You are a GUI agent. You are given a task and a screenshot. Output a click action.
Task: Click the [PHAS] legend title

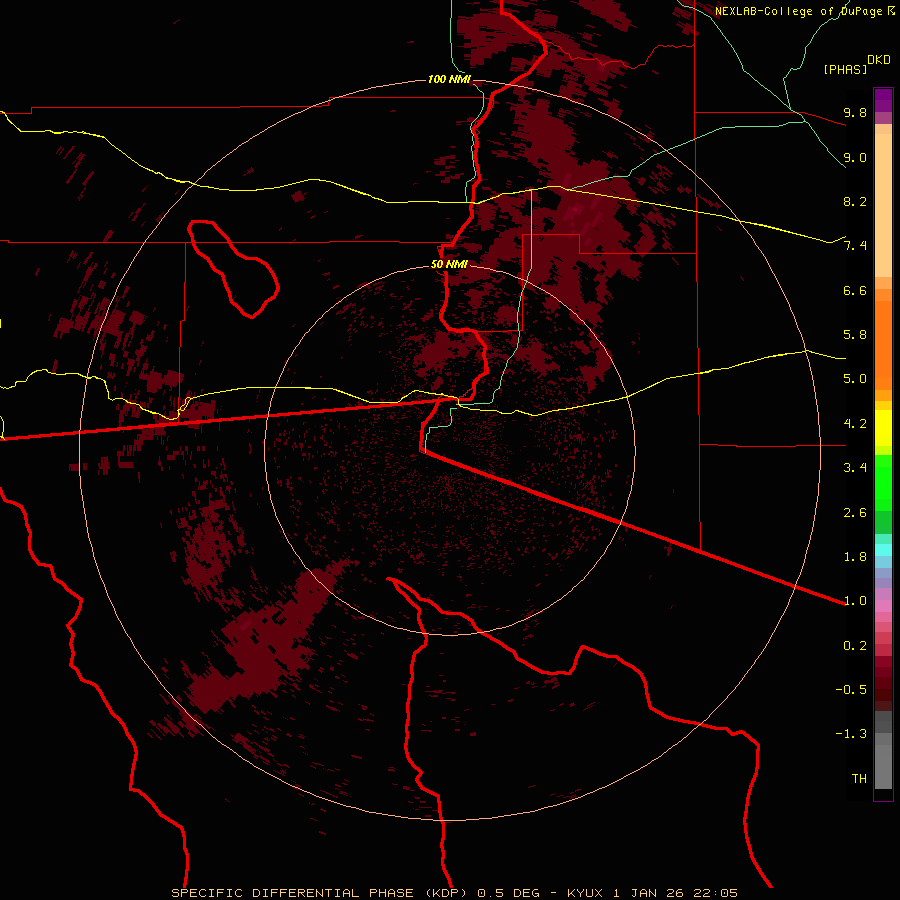pyautogui.click(x=845, y=69)
